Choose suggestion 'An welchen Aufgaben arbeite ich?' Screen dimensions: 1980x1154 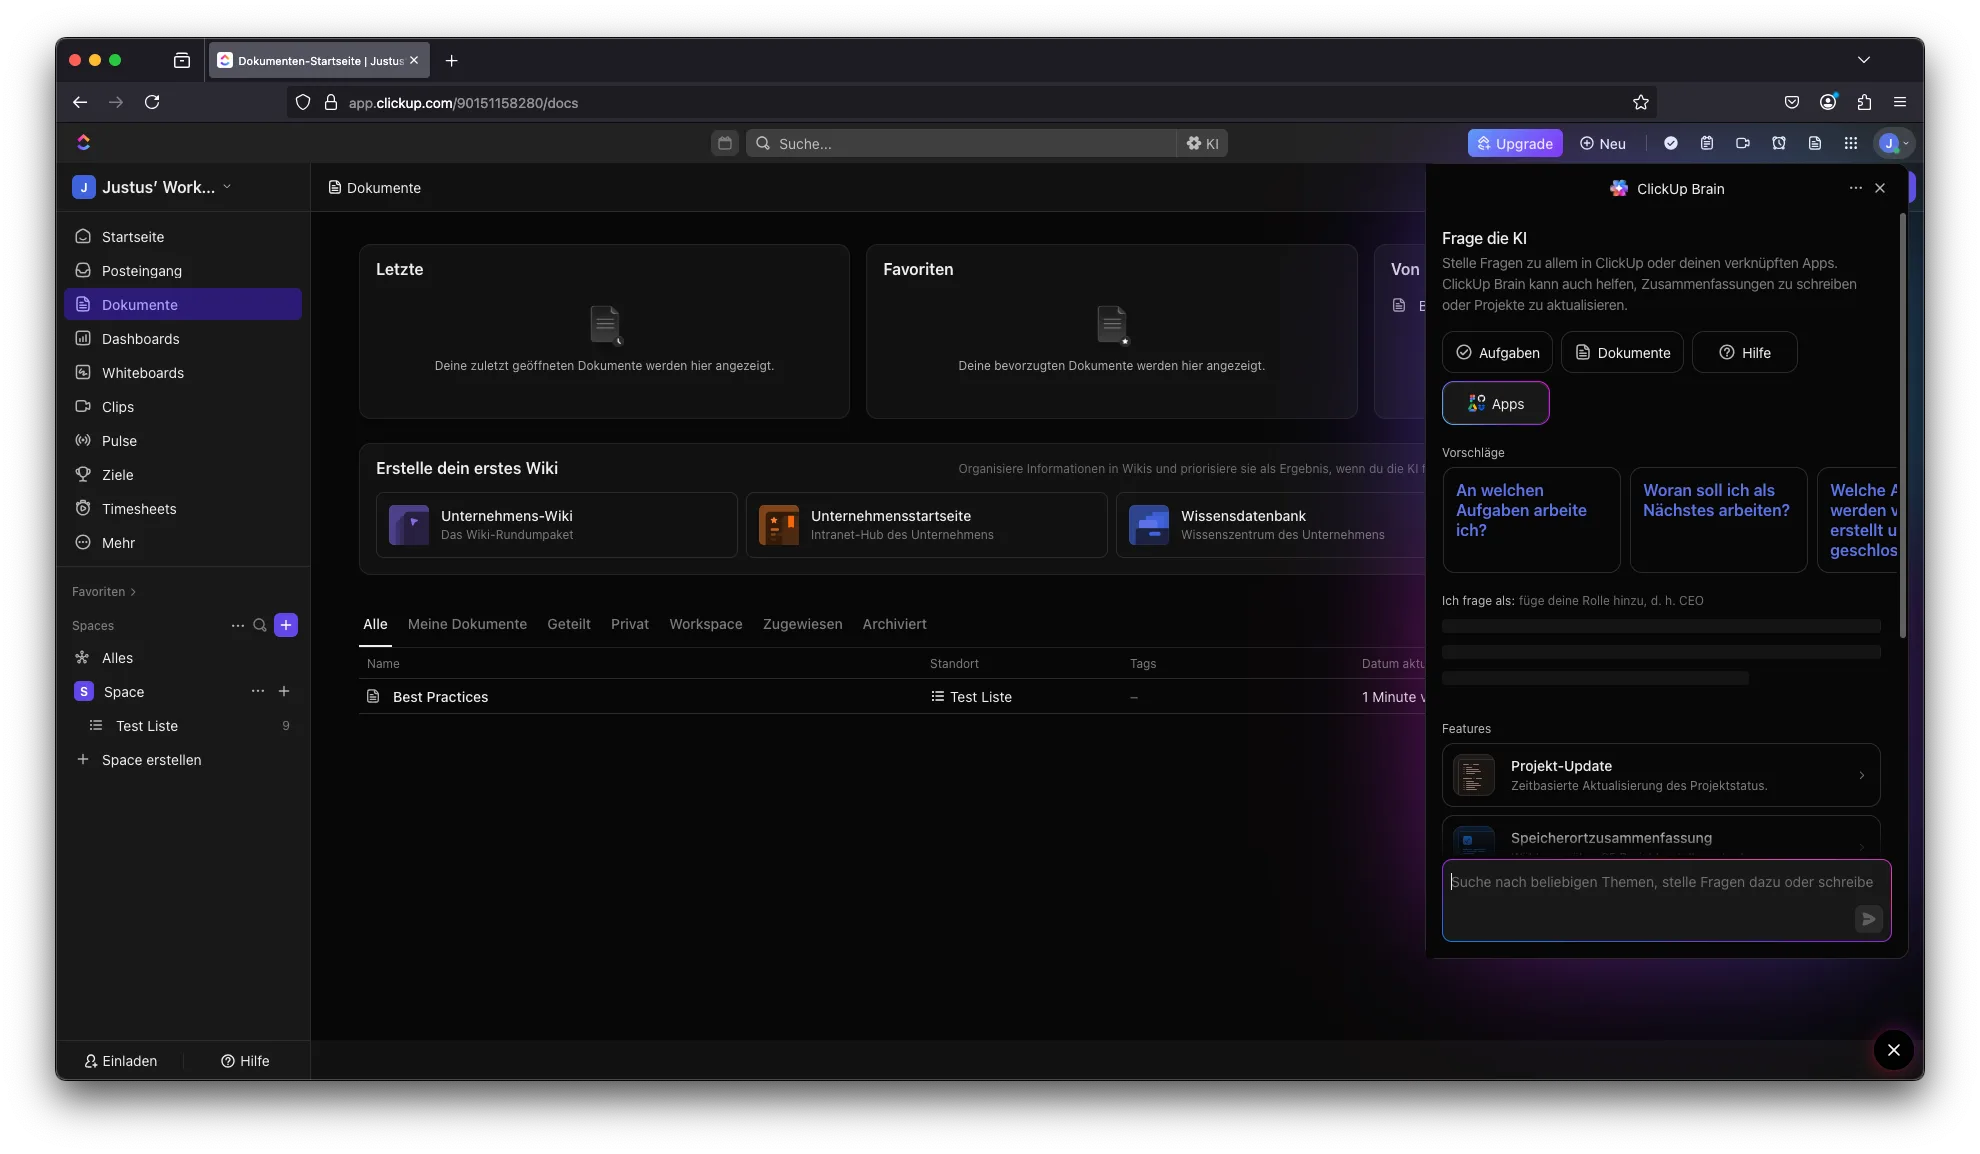pos(1531,519)
